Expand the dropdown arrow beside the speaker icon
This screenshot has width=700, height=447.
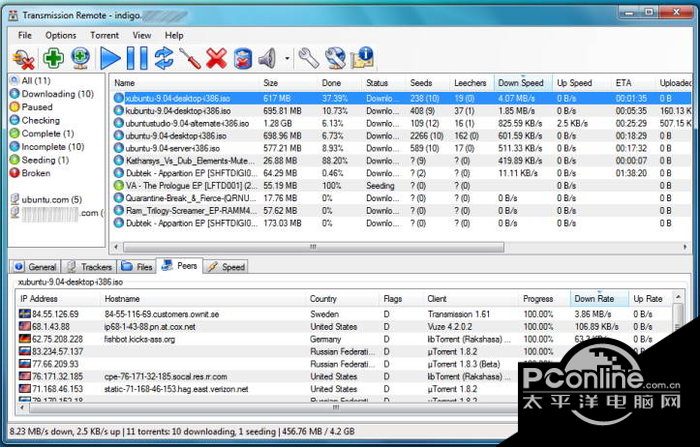[287, 59]
